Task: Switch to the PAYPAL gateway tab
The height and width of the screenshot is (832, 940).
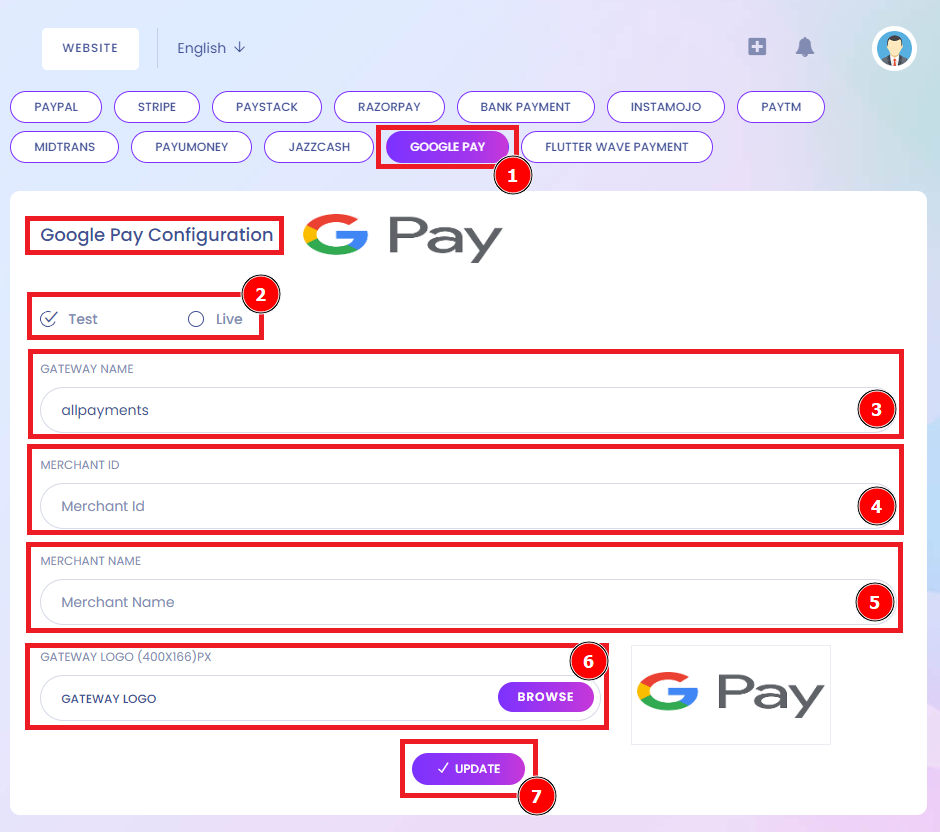Action: [56, 107]
